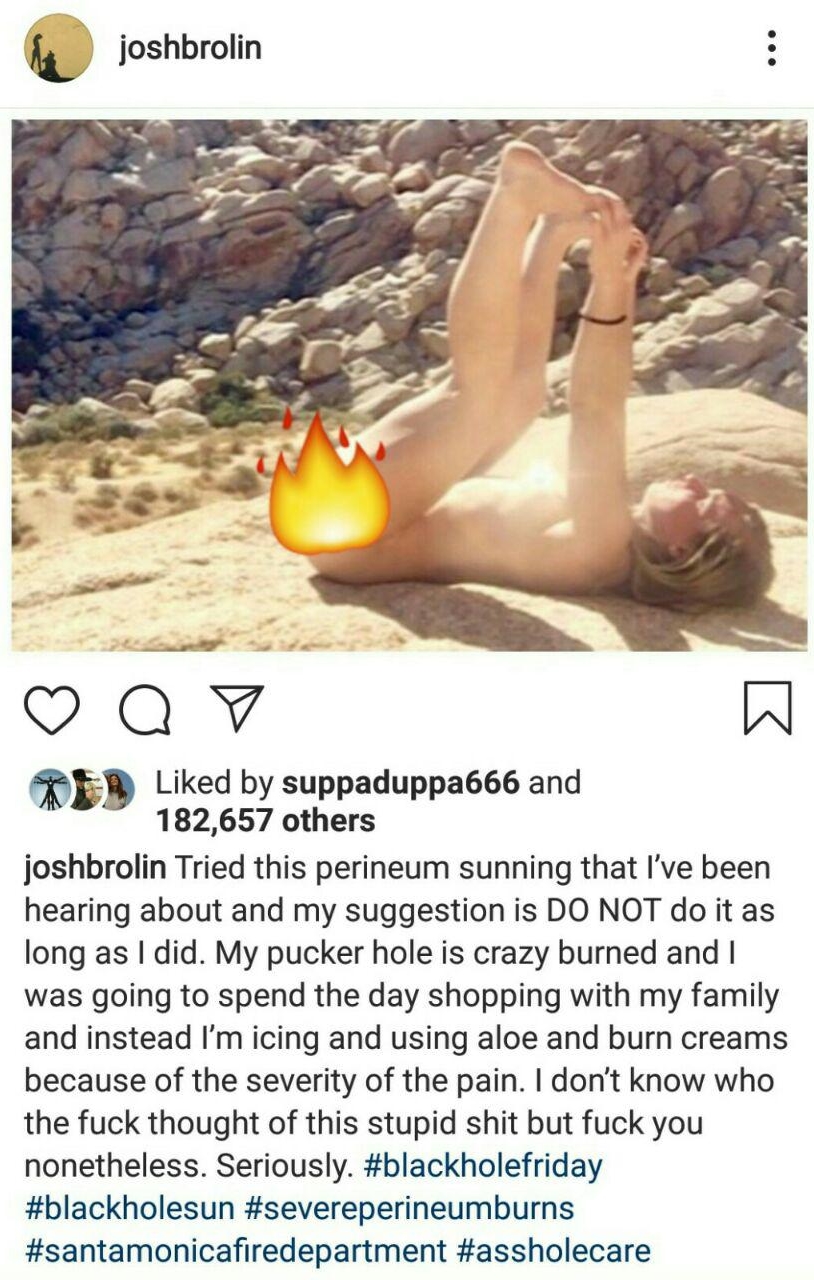
Task: Tap the desert rocks post photo
Action: [409, 385]
